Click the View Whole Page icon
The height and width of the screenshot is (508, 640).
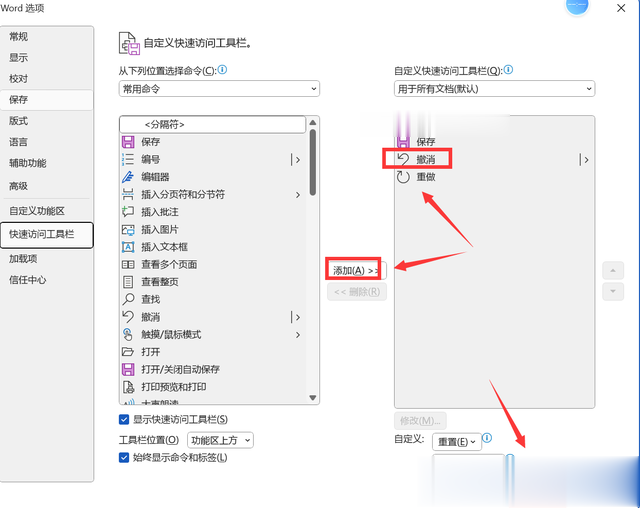(128, 282)
